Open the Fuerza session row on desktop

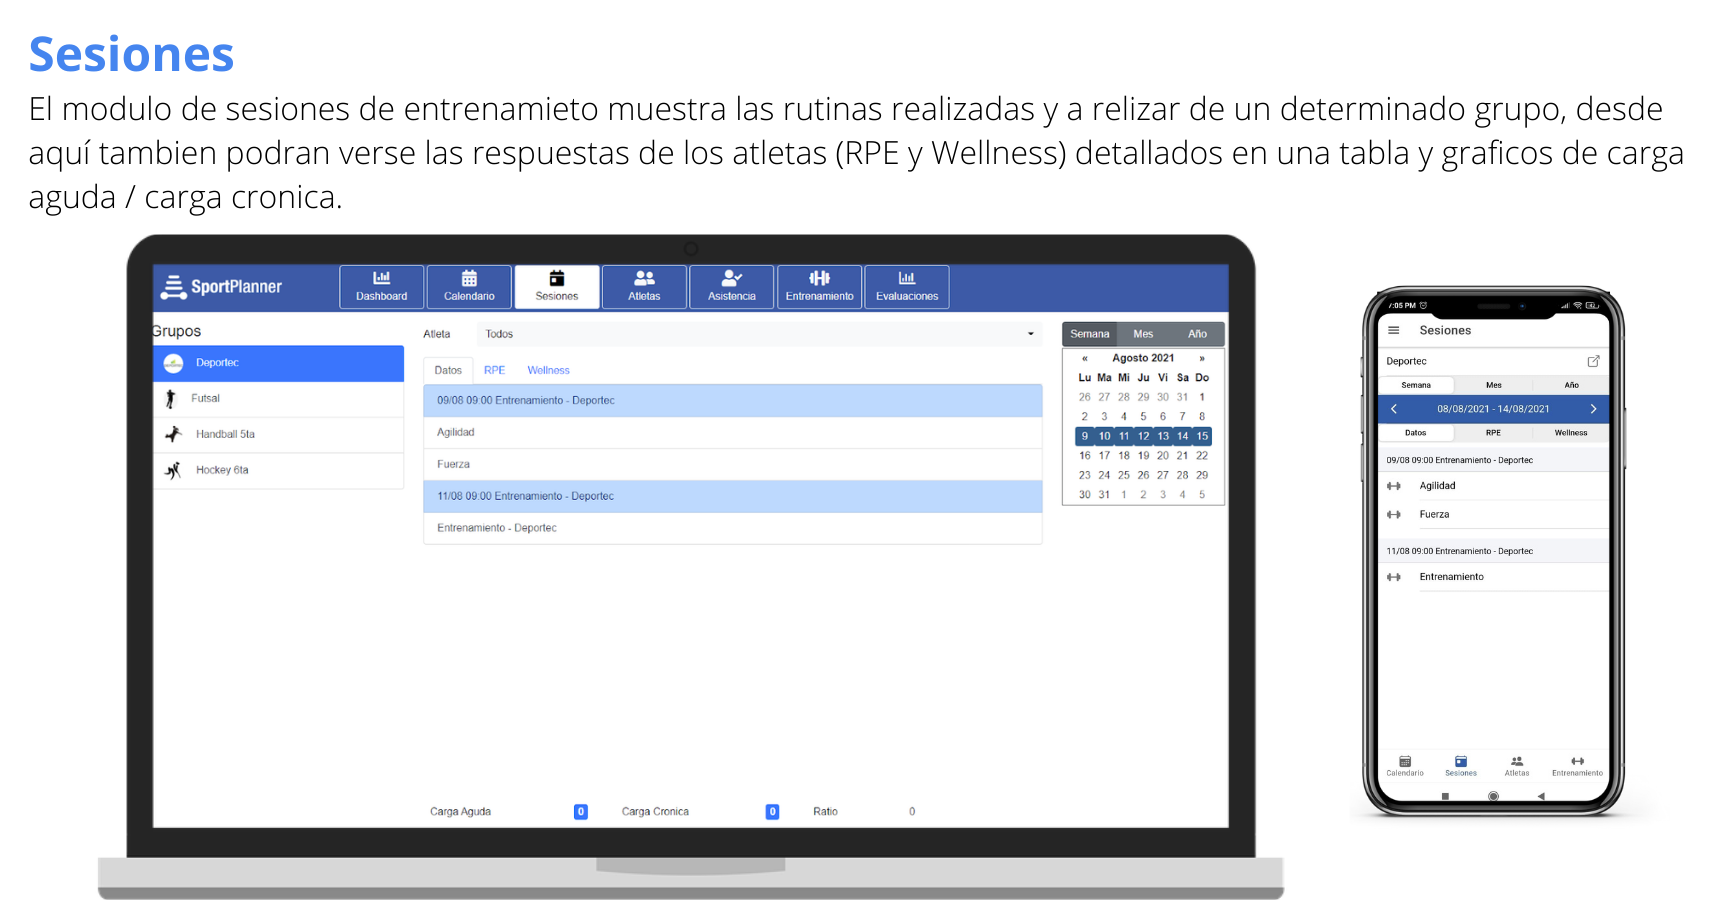[x=732, y=464]
